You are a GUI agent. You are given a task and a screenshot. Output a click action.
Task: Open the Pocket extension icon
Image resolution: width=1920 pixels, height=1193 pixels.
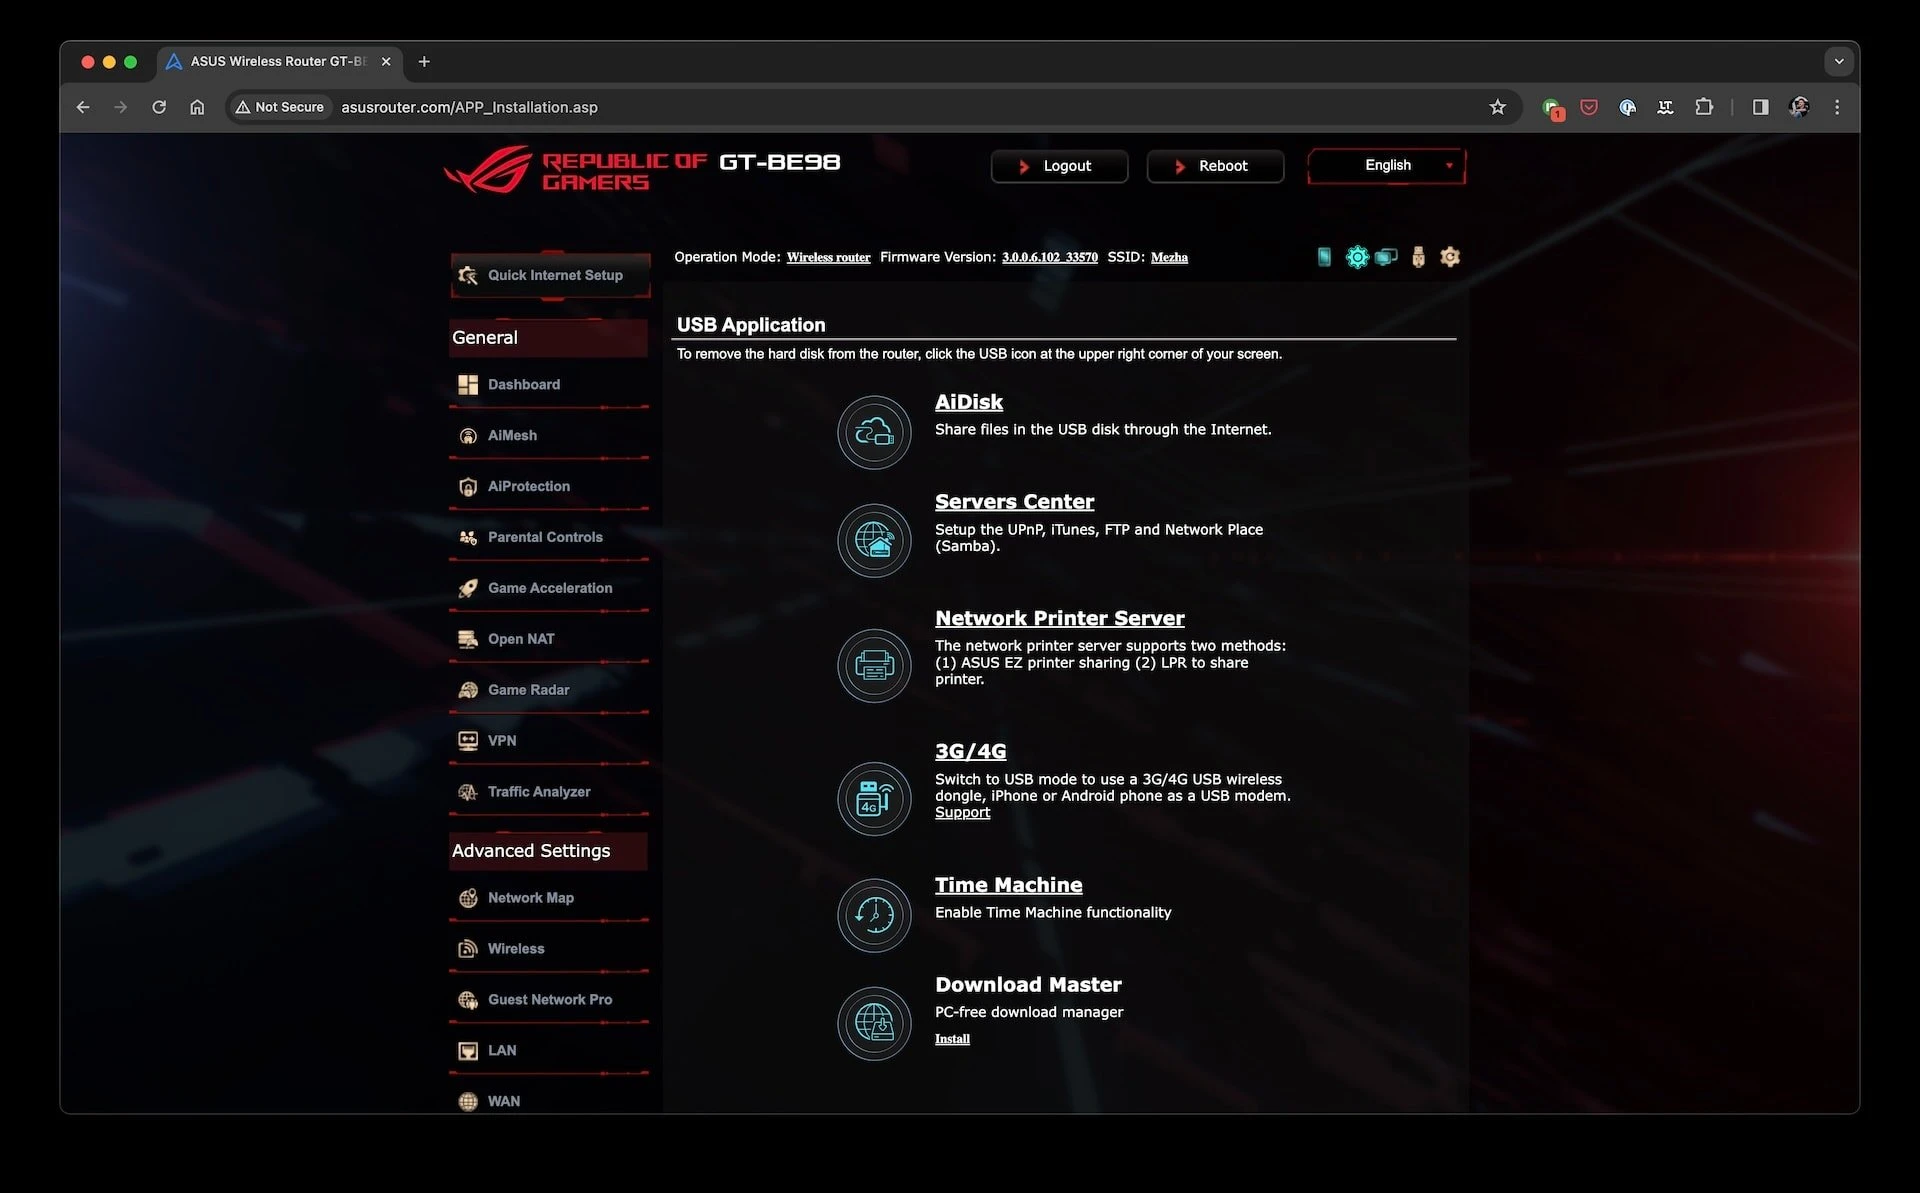coord(1589,107)
